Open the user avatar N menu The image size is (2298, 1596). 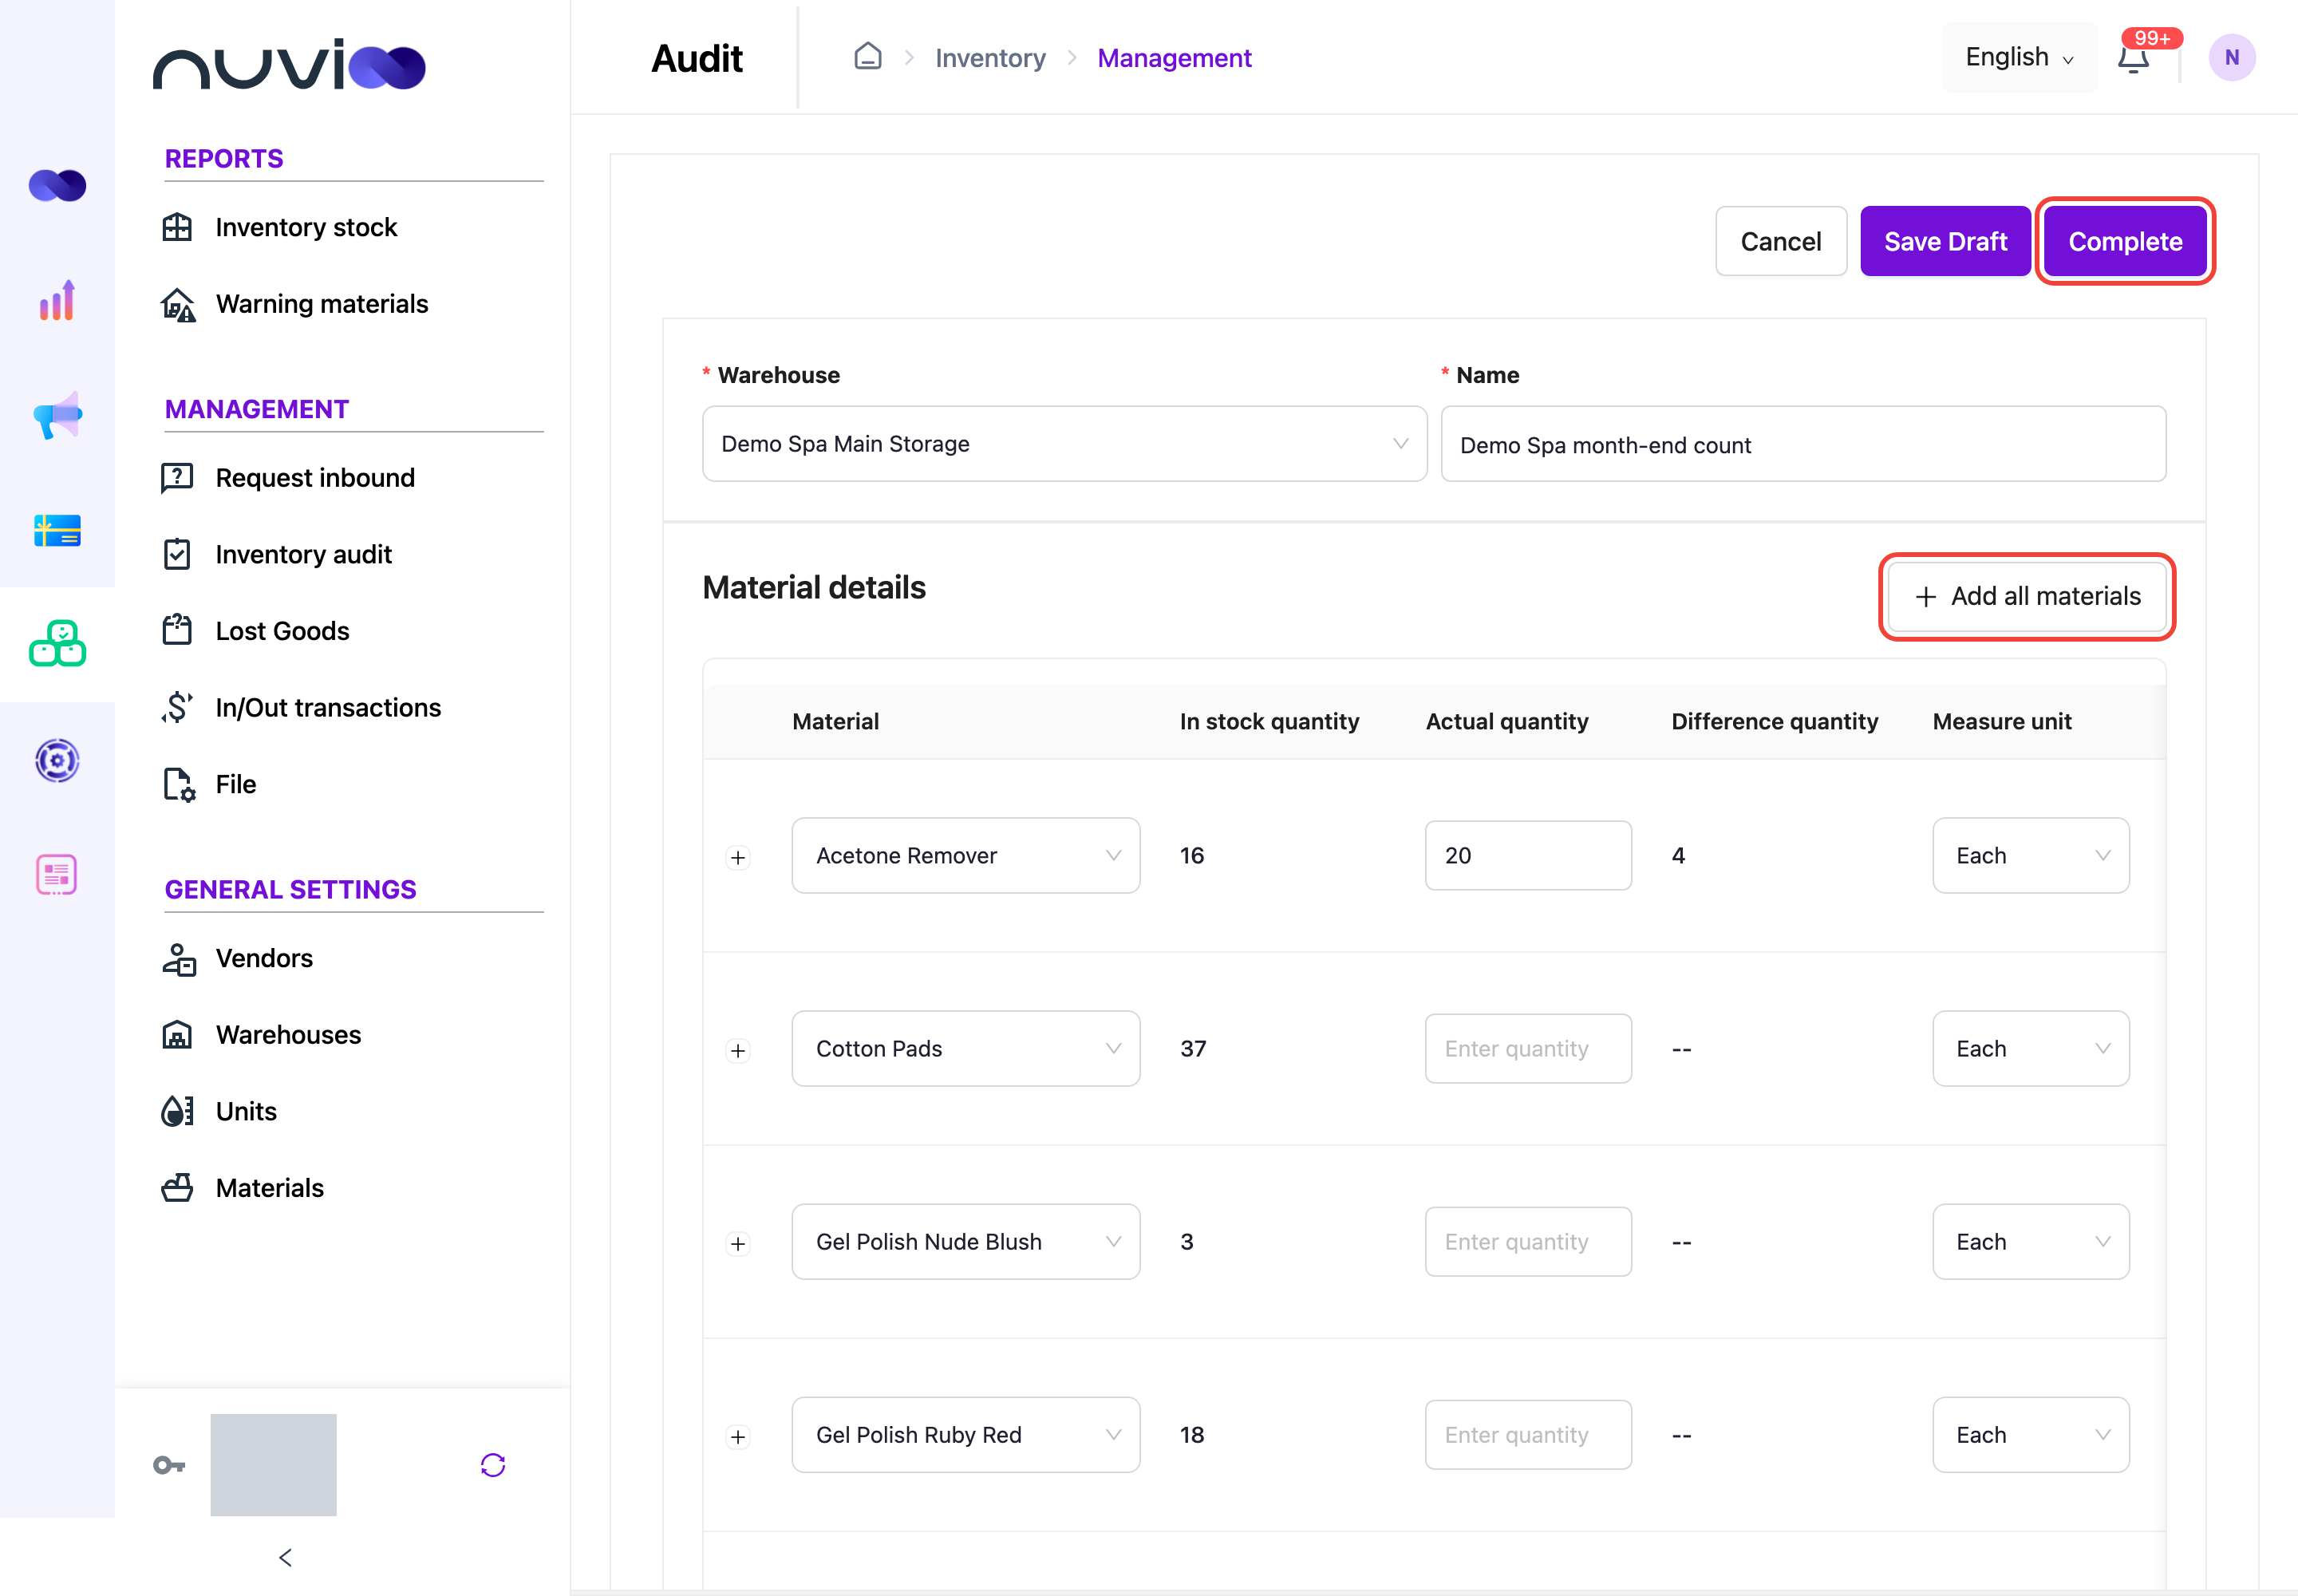(2232, 58)
